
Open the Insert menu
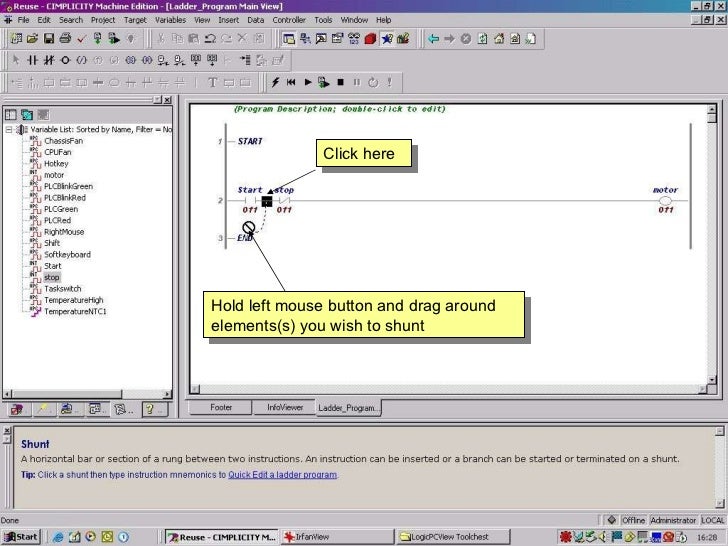pos(228,20)
